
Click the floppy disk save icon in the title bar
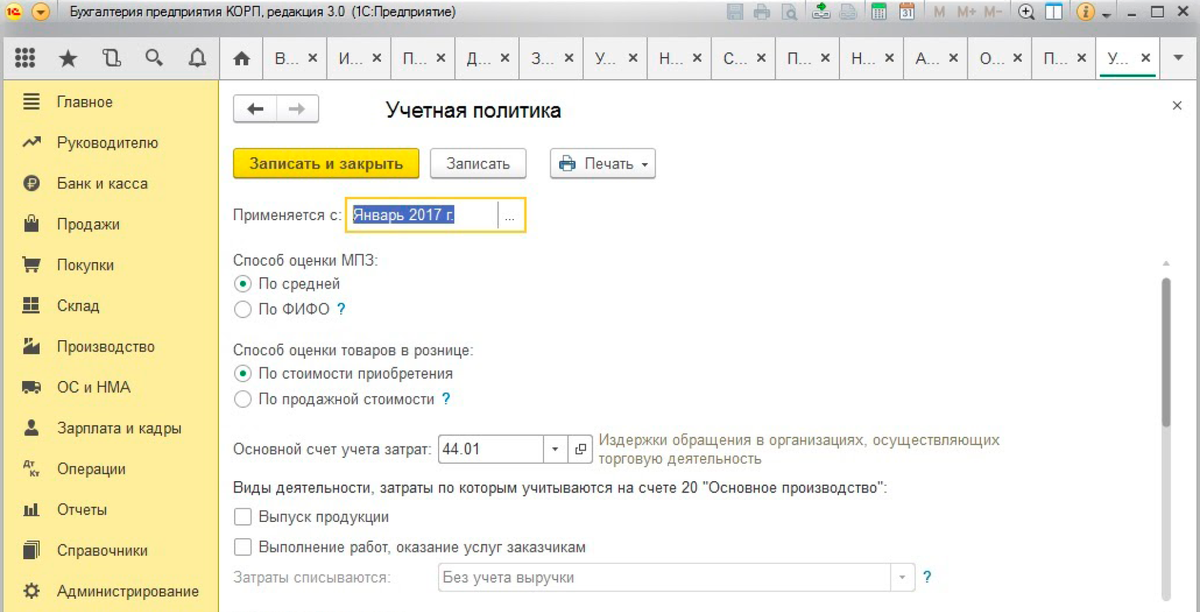click(735, 13)
